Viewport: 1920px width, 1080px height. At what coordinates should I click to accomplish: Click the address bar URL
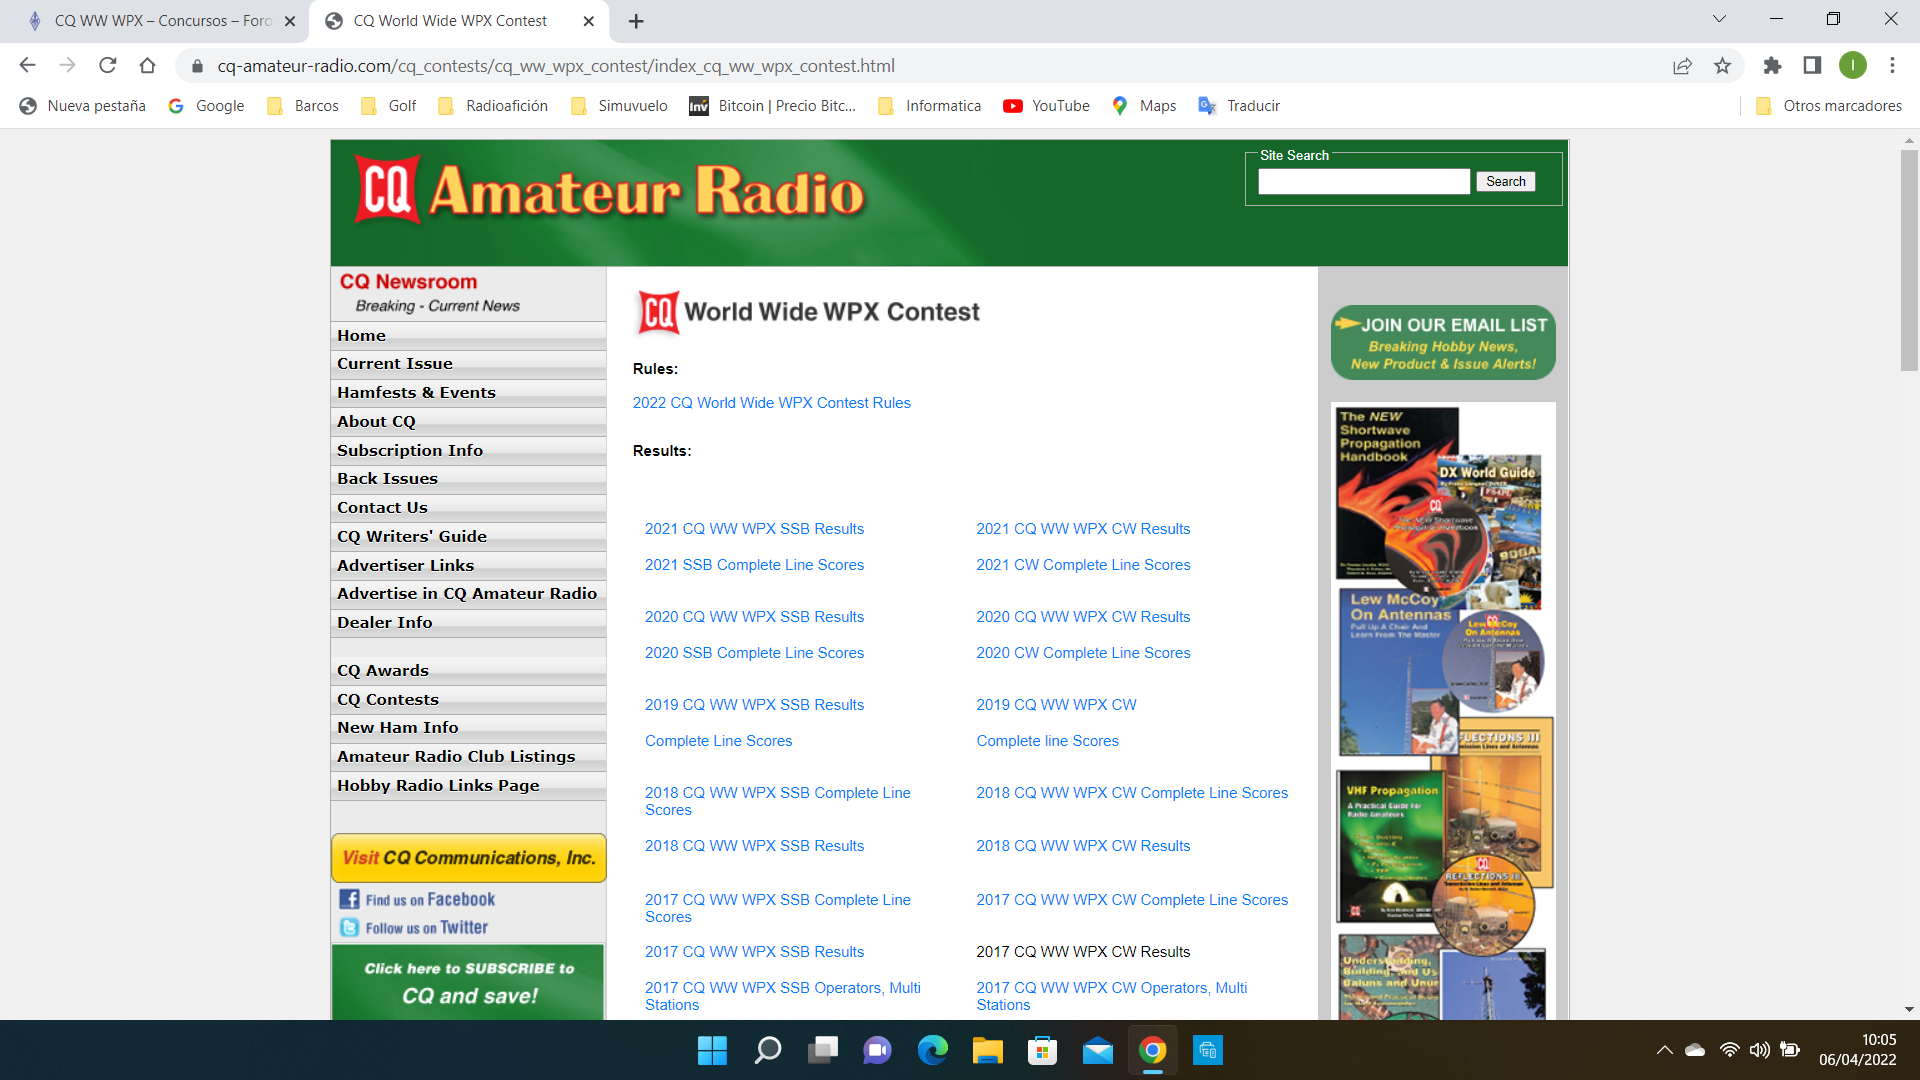coord(556,66)
